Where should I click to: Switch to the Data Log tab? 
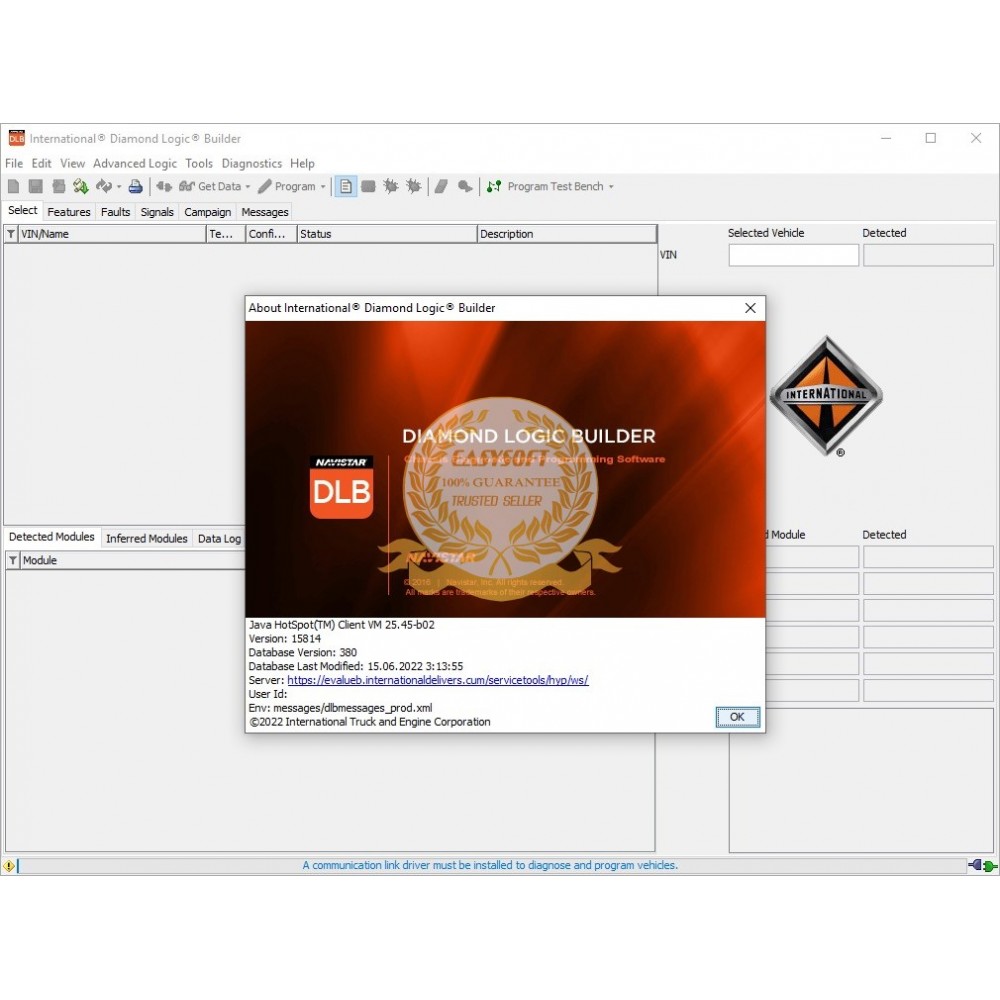[x=219, y=538]
